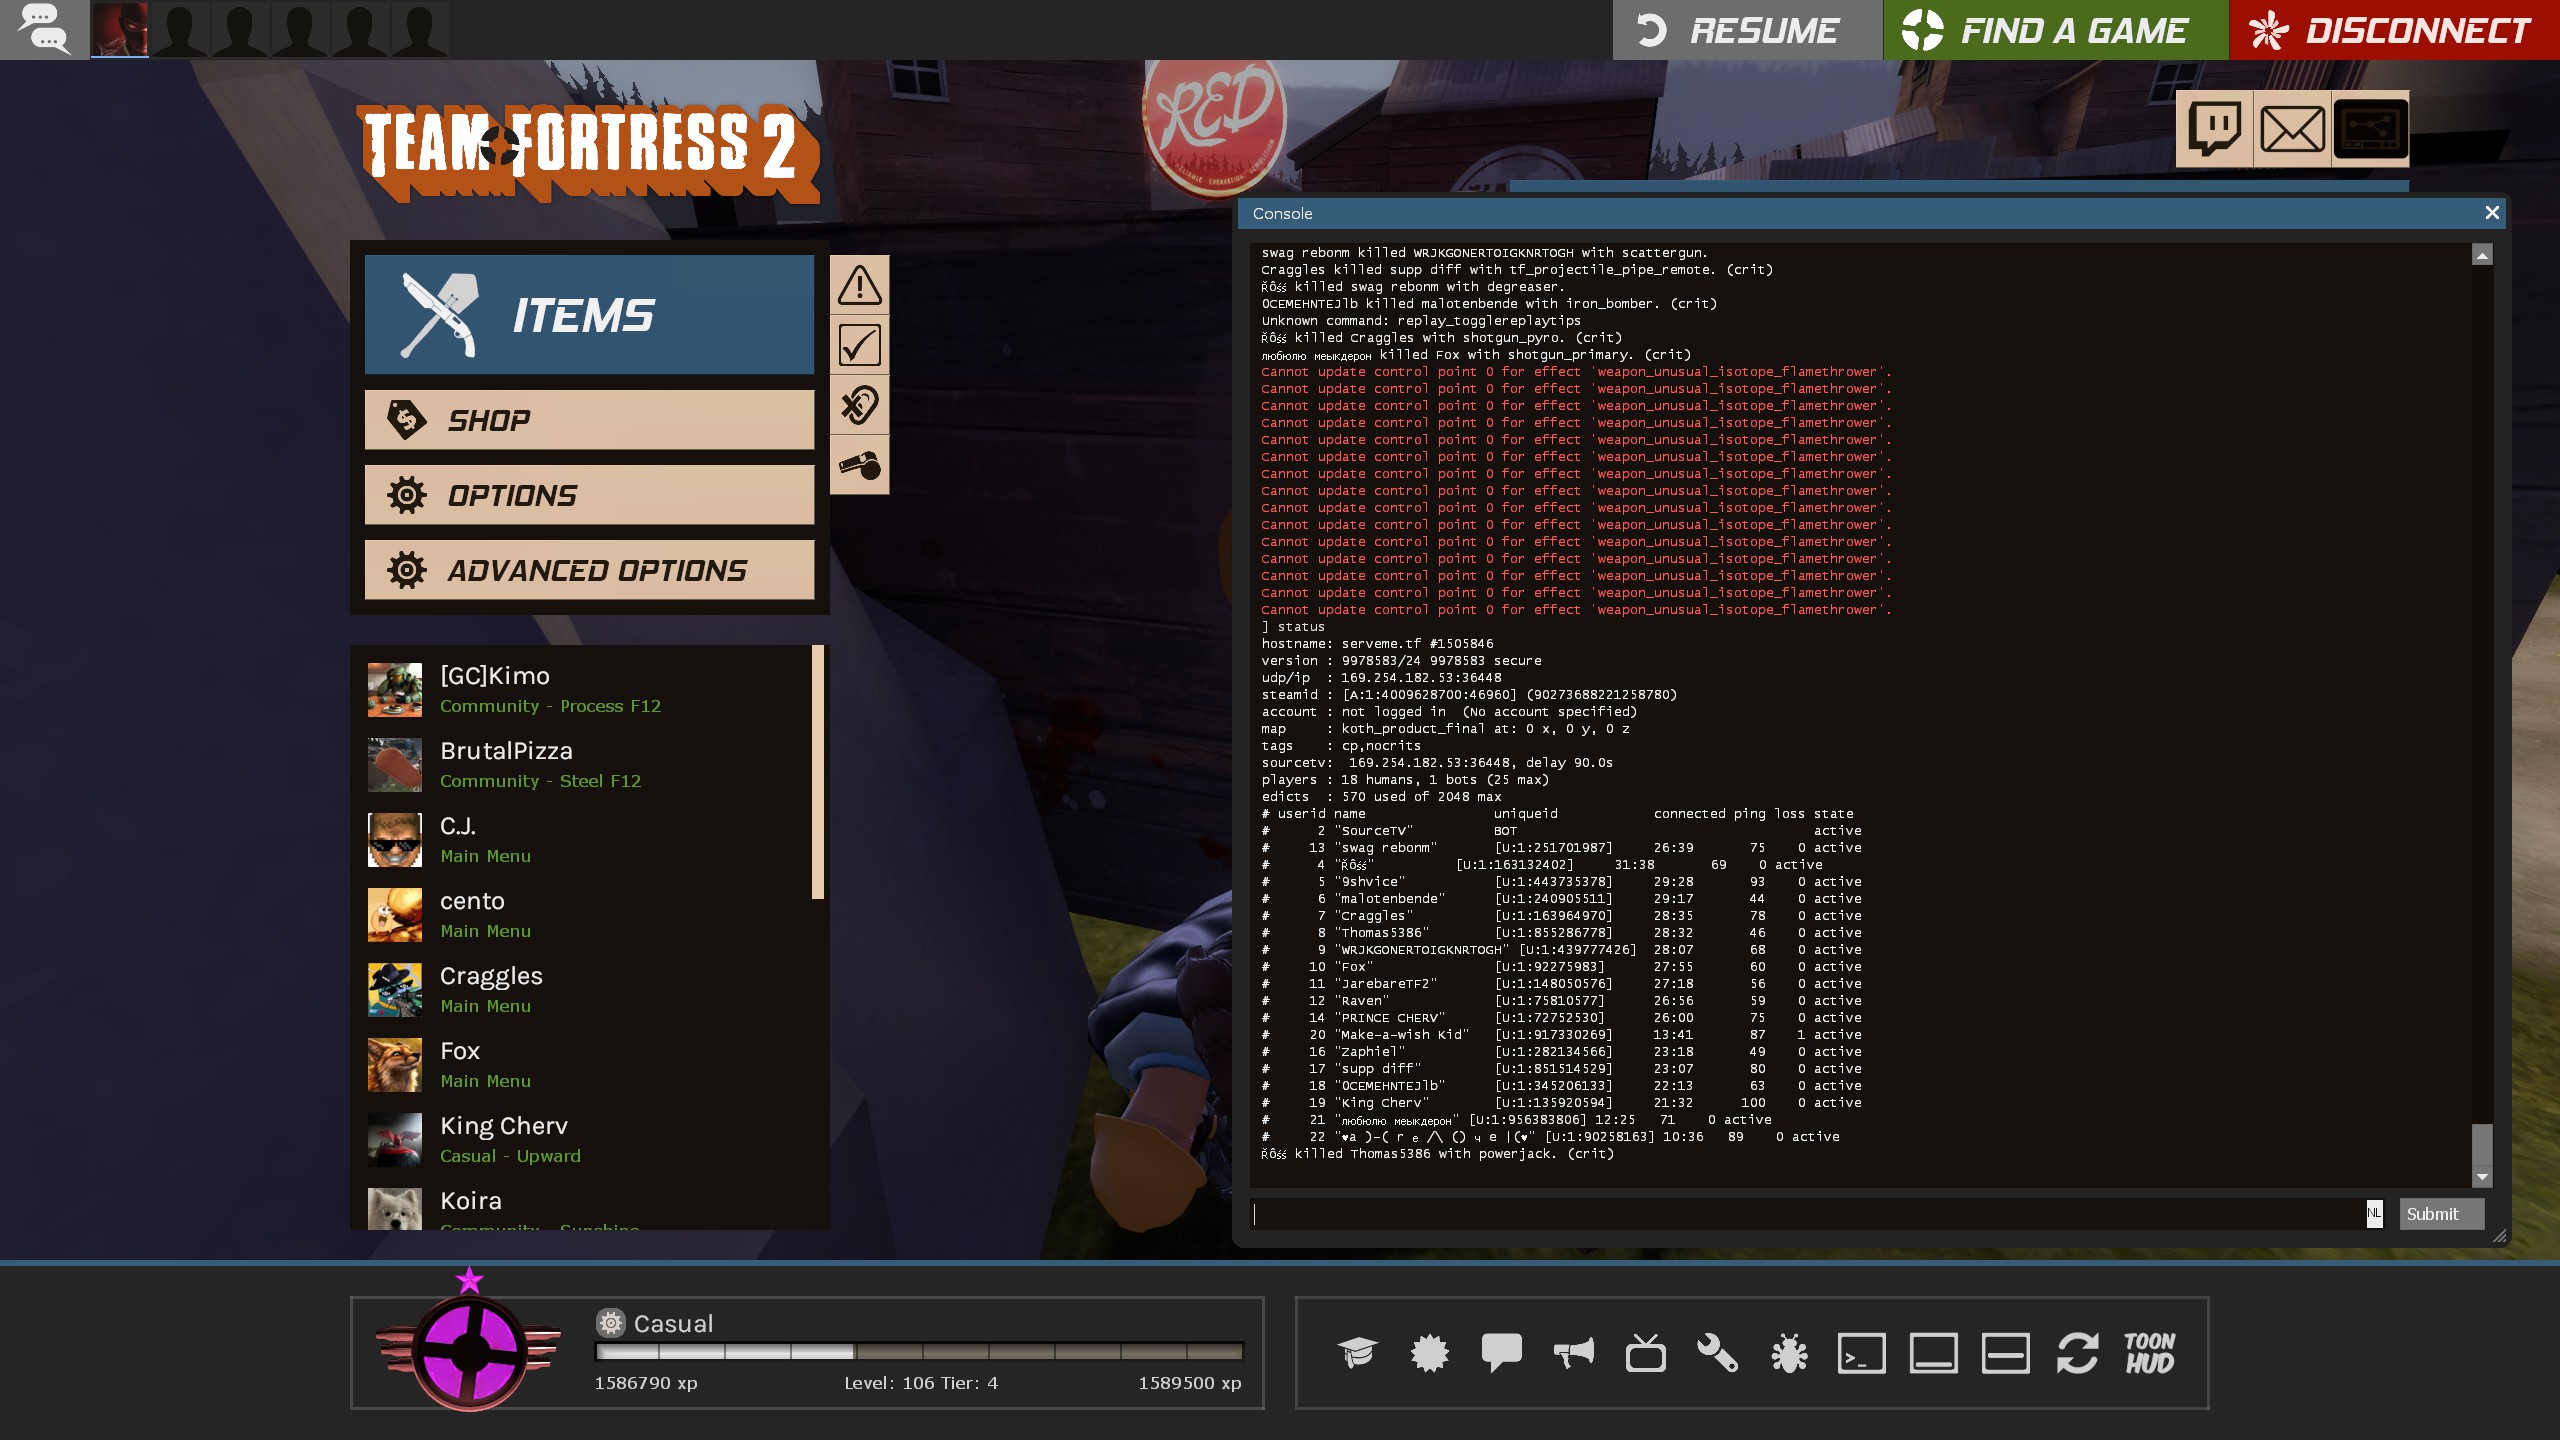The width and height of the screenshot is (2560, 1440).
Task: Open the ITEMS menu
Action: tap(589, 315)
